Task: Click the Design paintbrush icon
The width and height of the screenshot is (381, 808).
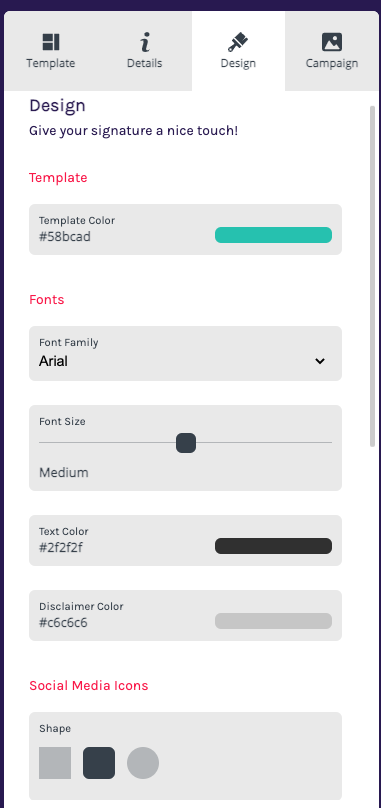Action: (238, 42)
